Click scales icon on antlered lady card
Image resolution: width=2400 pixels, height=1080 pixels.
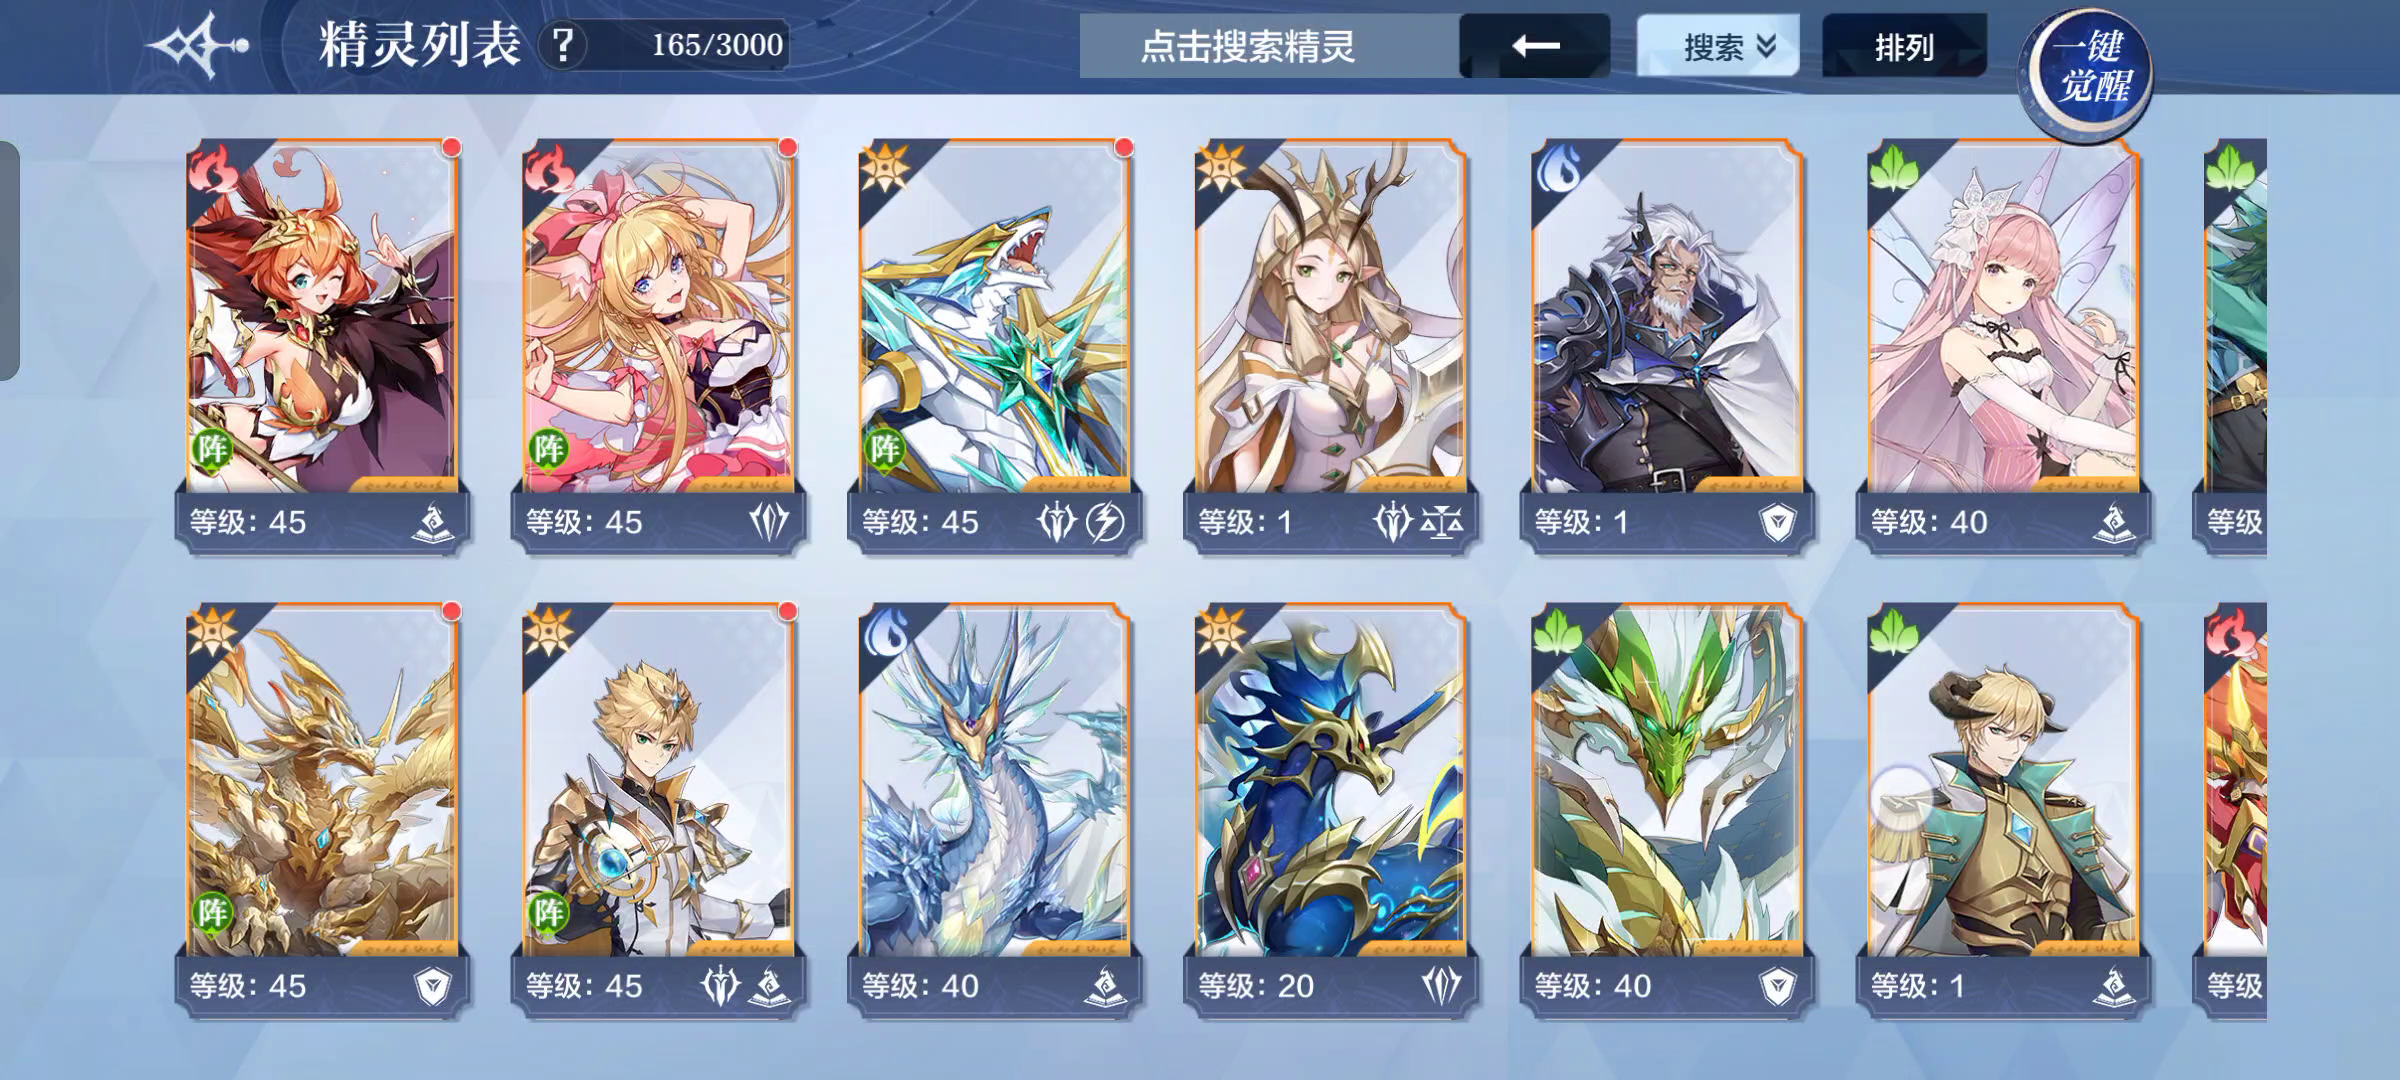click(1441, 521)
